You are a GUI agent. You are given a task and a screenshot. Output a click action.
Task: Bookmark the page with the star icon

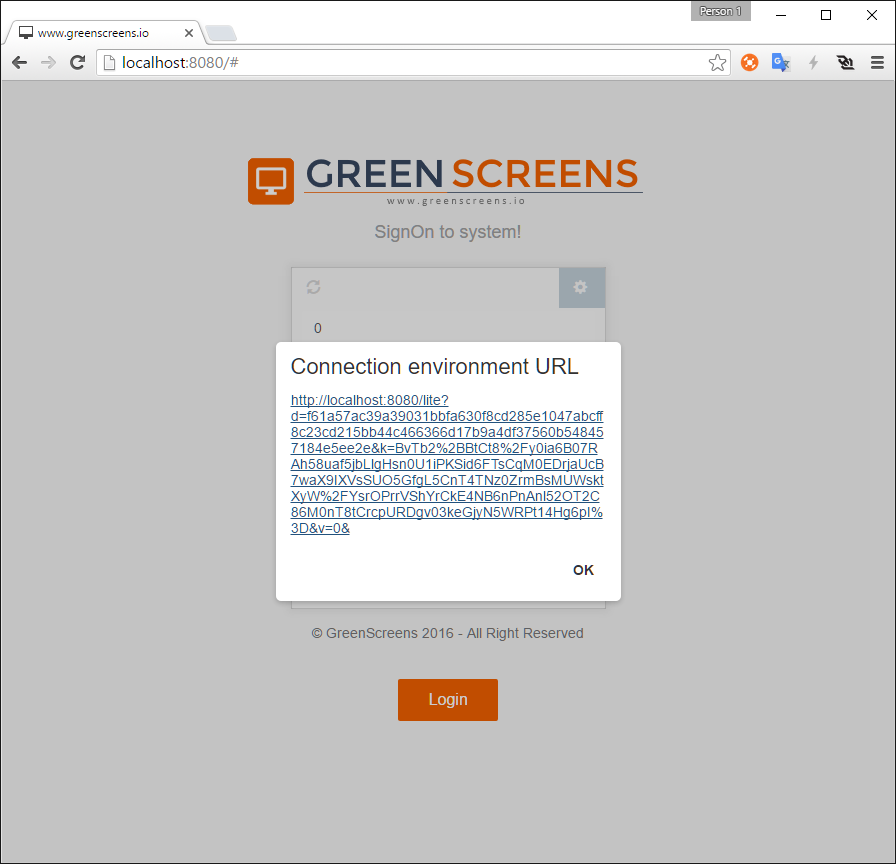click(717, 63)
